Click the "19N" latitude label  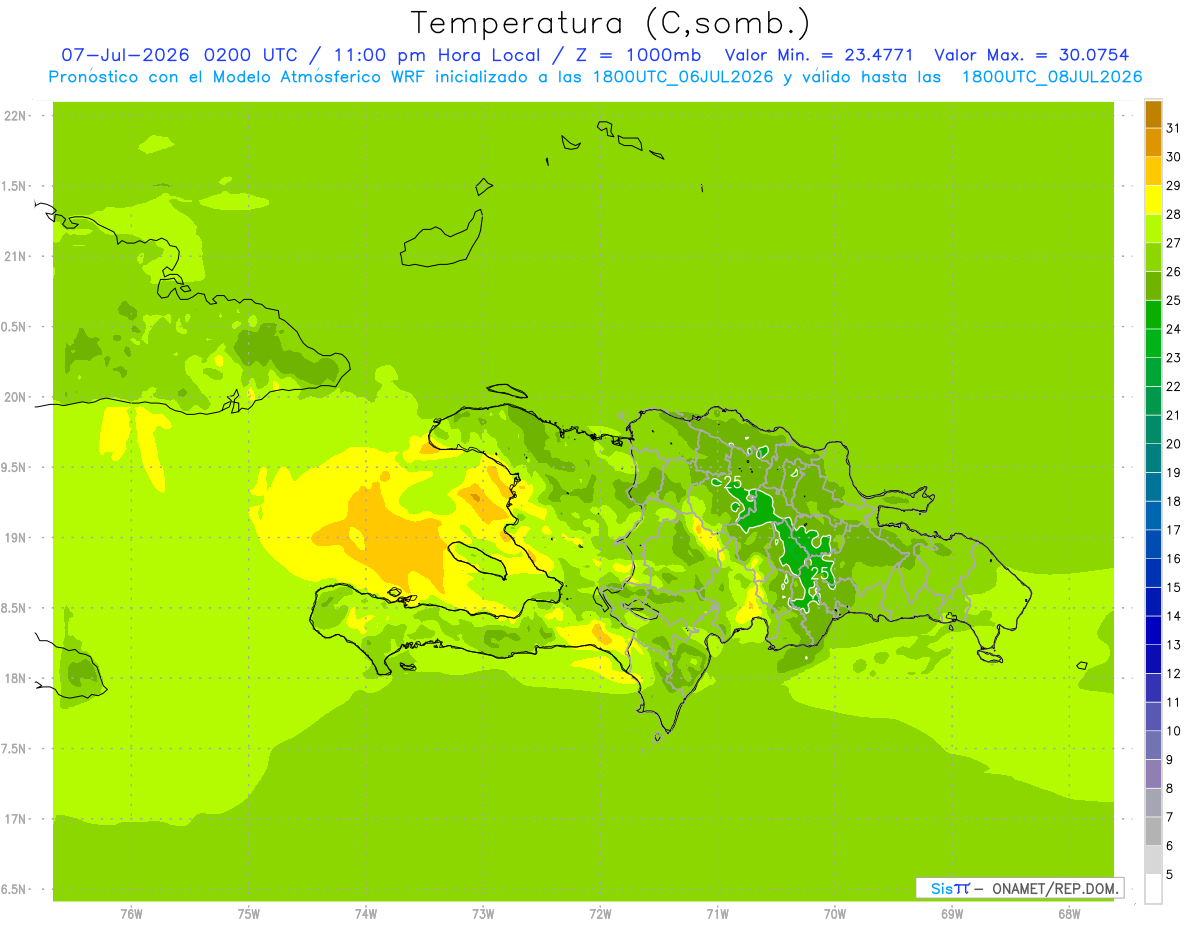pos(15,538)
